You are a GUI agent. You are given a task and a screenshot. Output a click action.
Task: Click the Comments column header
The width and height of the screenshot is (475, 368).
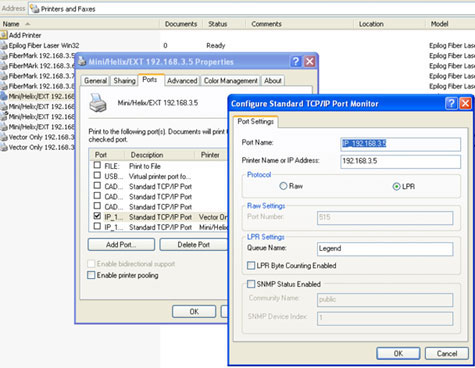[299, 24]
